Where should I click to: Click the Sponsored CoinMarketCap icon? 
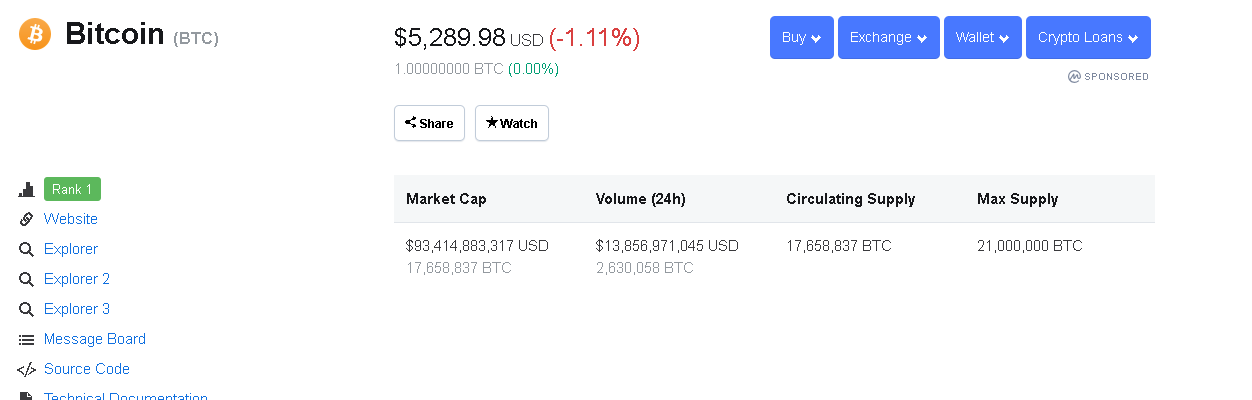pos(1075,76)
